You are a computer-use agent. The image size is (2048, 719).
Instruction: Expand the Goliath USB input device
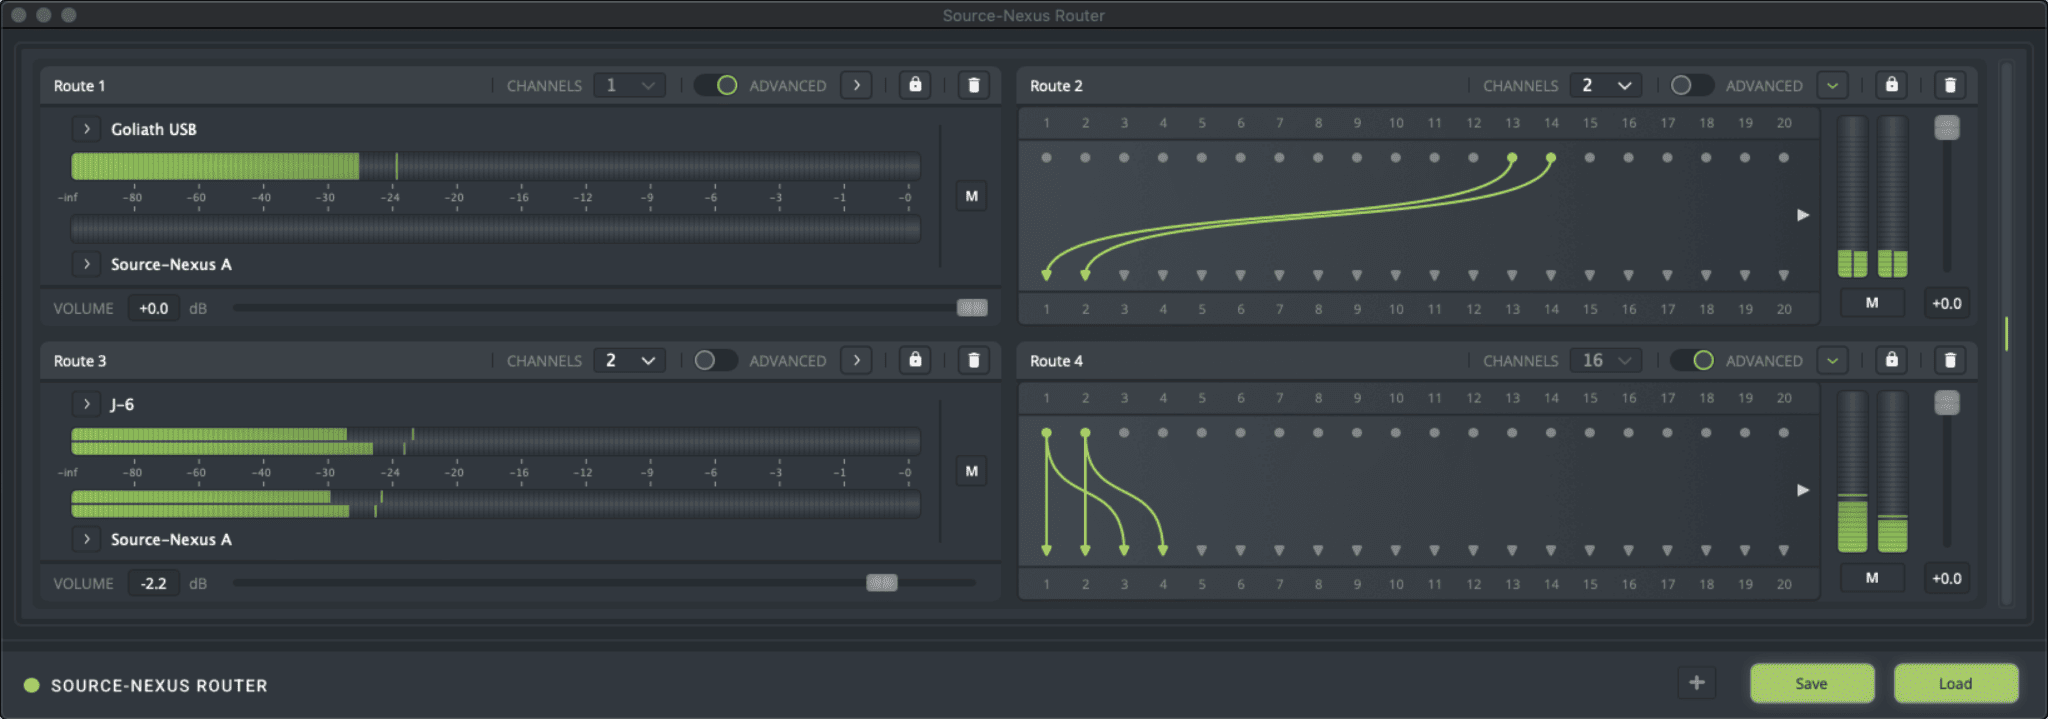click(x=87, y=129)
